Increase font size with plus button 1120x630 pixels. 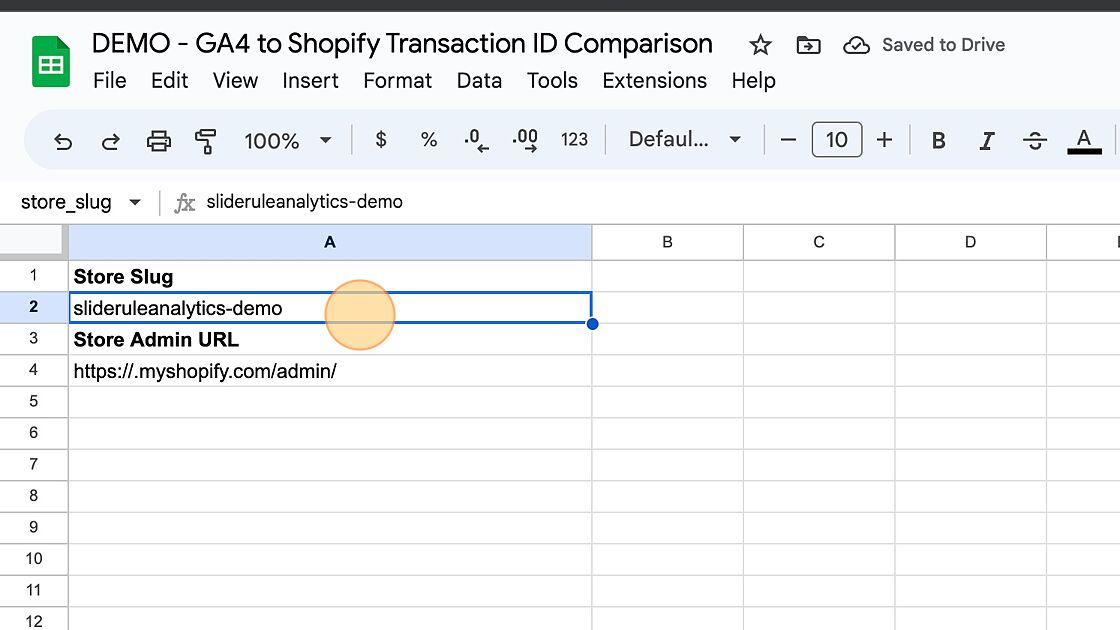click(884, 141)
